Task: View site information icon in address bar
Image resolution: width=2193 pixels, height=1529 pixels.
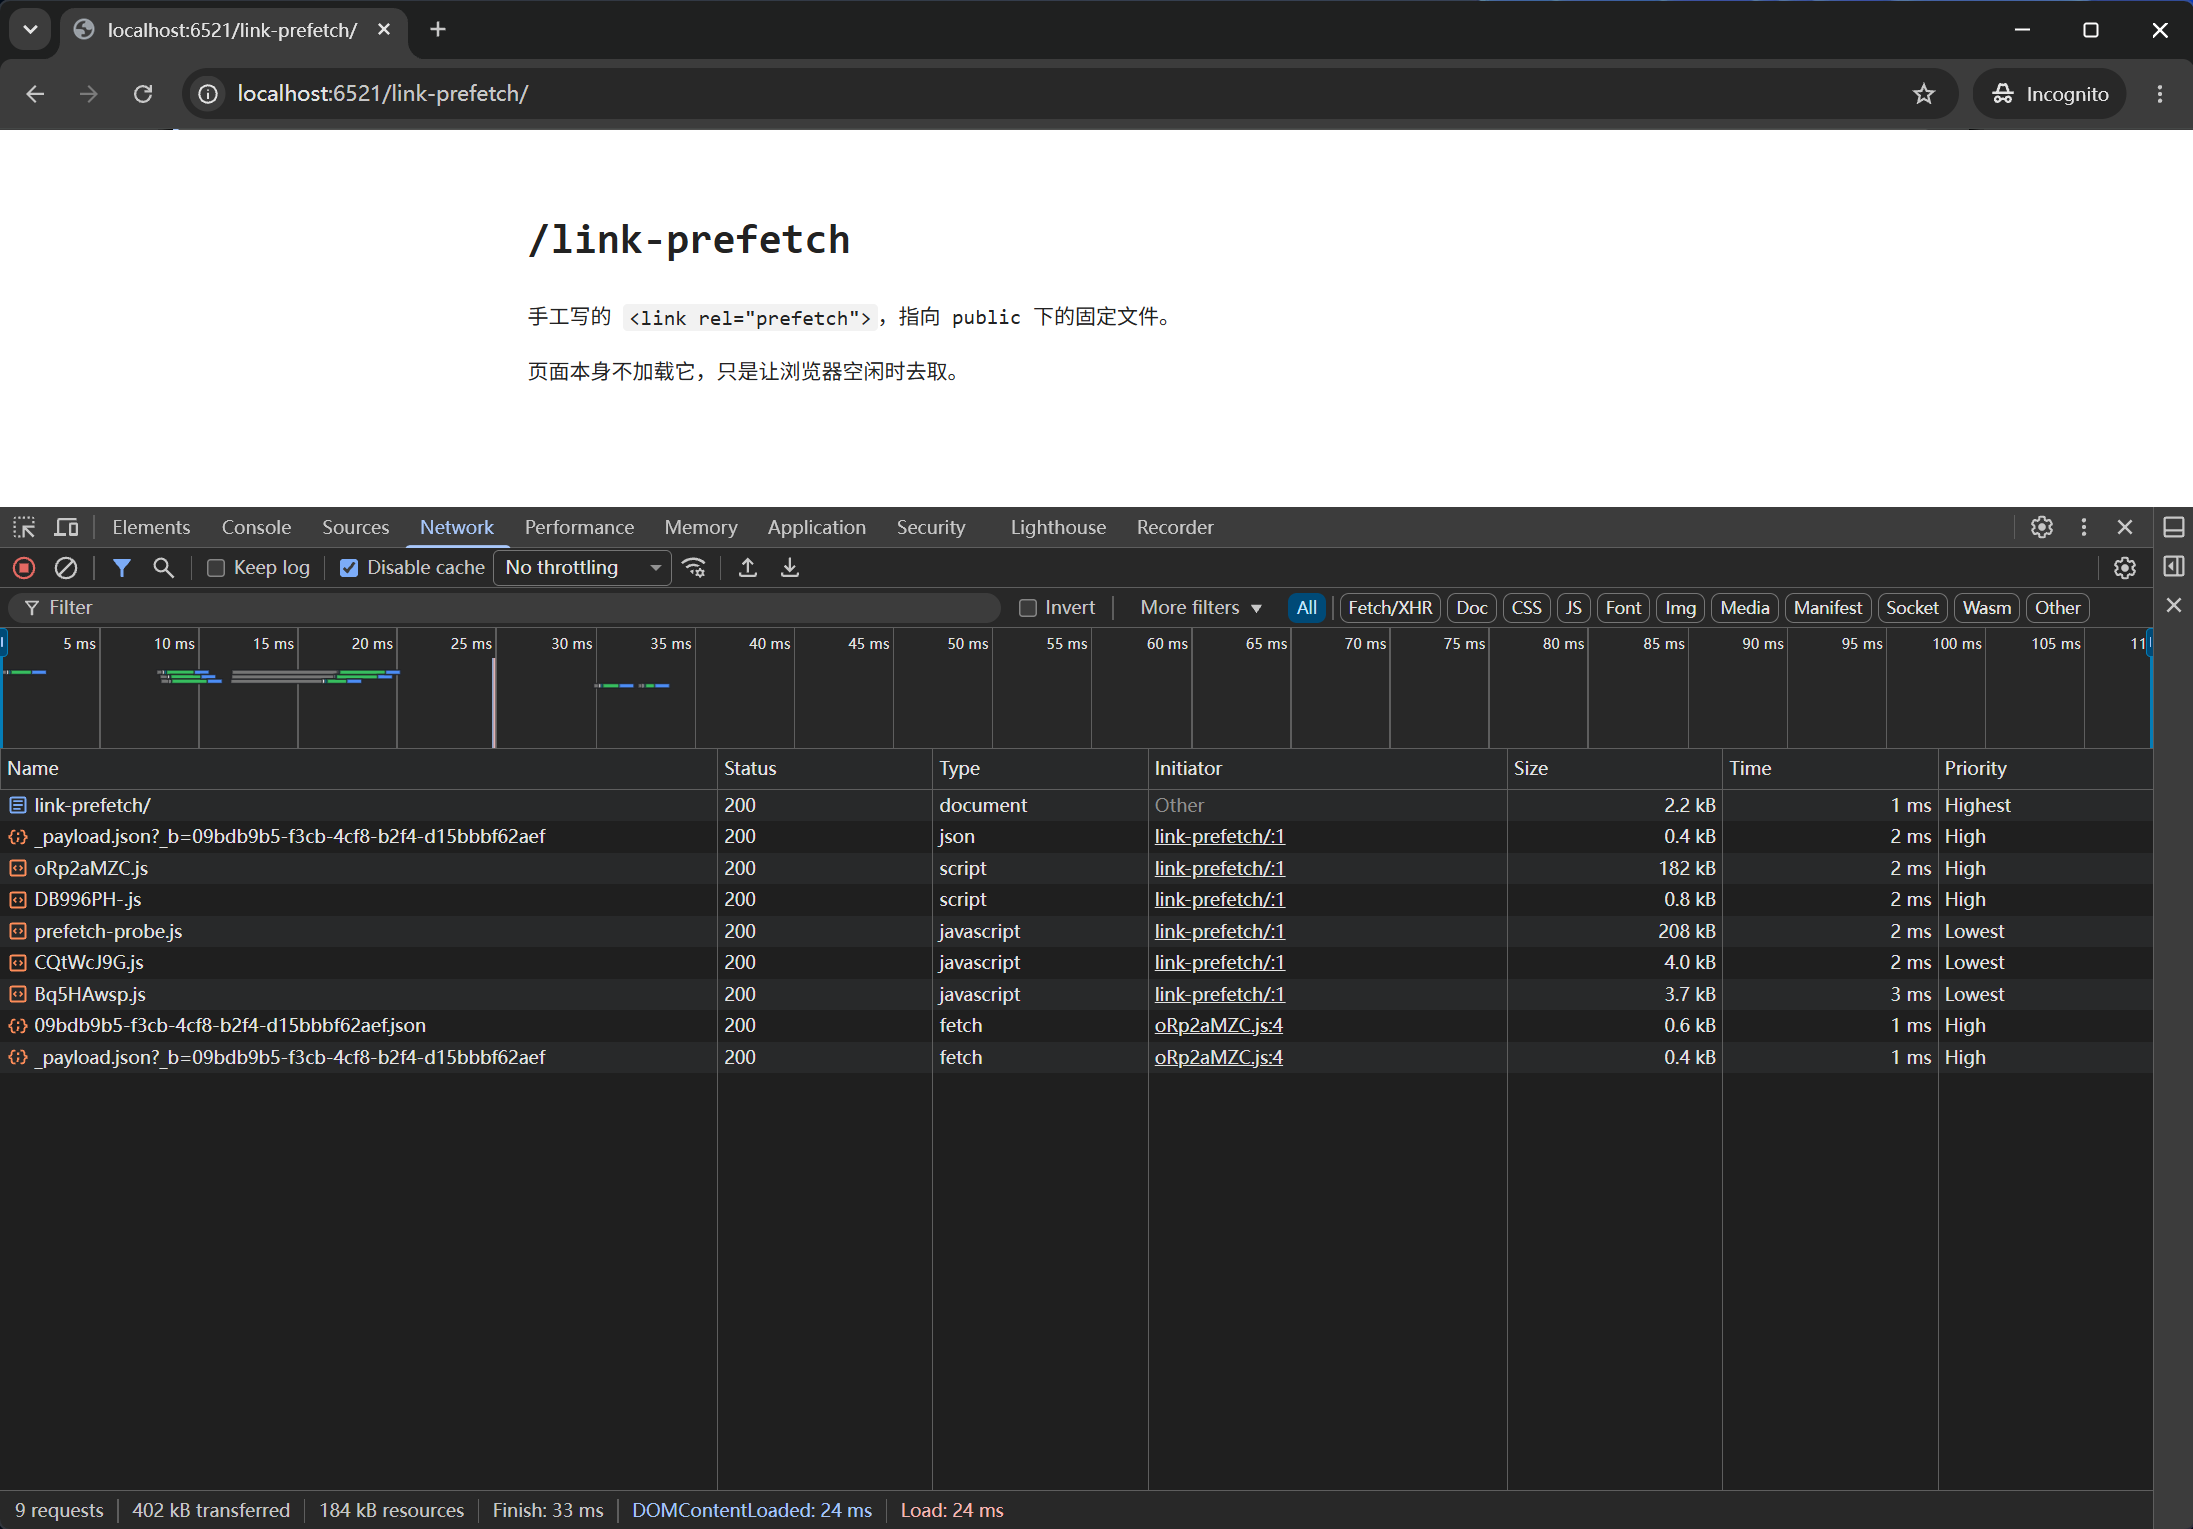Action: [208, 94]
